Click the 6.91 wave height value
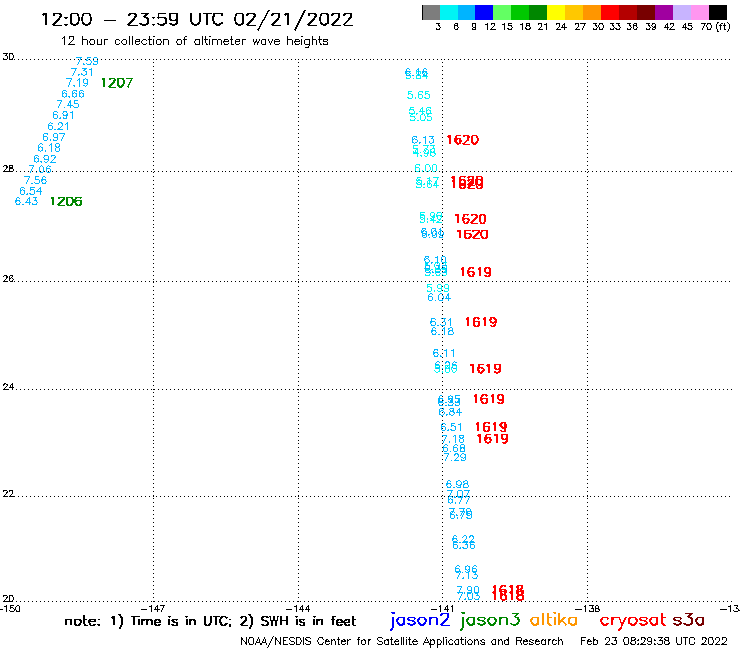740x650 pixels. coord(63,115)
